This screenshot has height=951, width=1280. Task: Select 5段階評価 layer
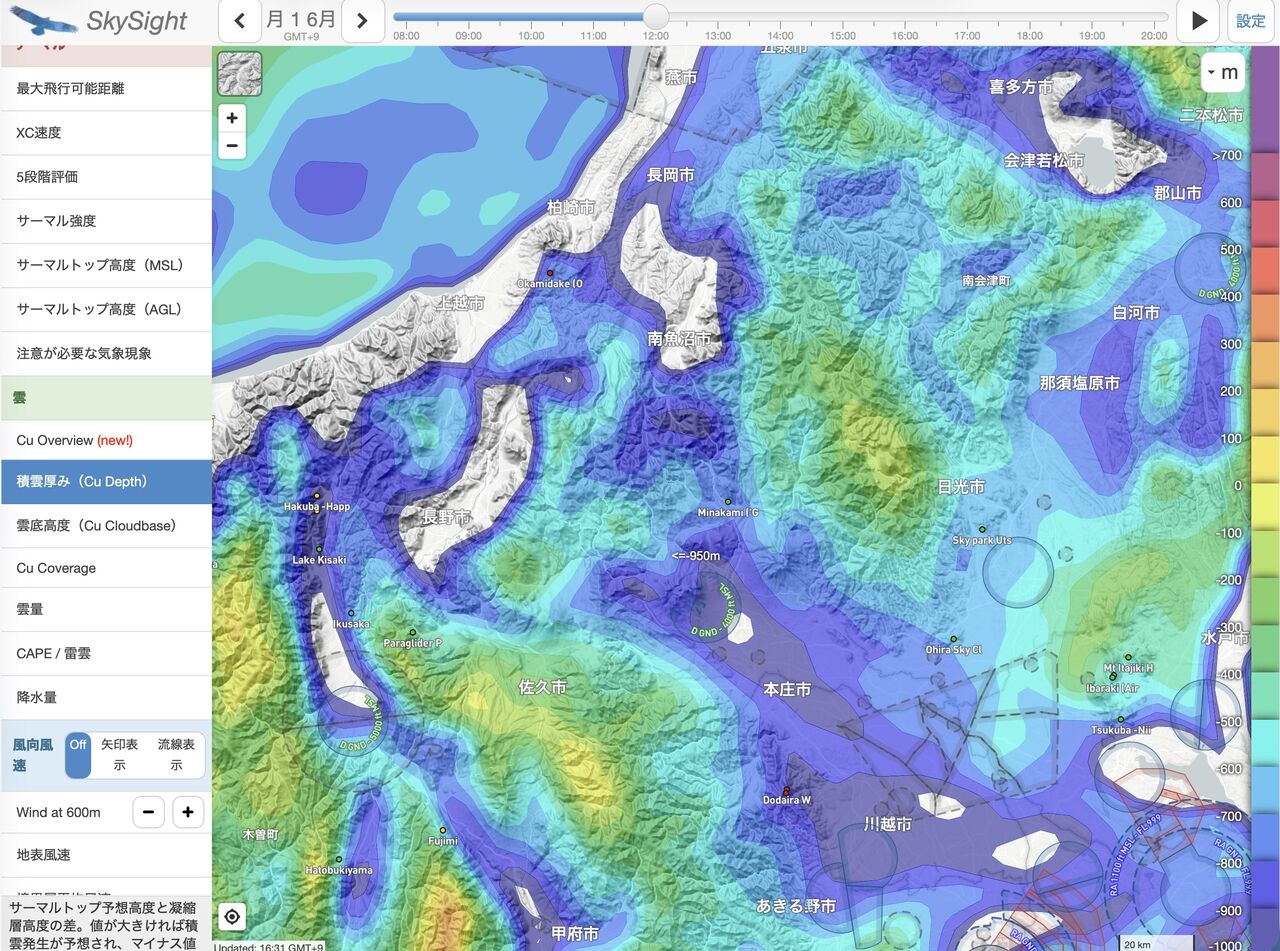click(x=106, y=176)
